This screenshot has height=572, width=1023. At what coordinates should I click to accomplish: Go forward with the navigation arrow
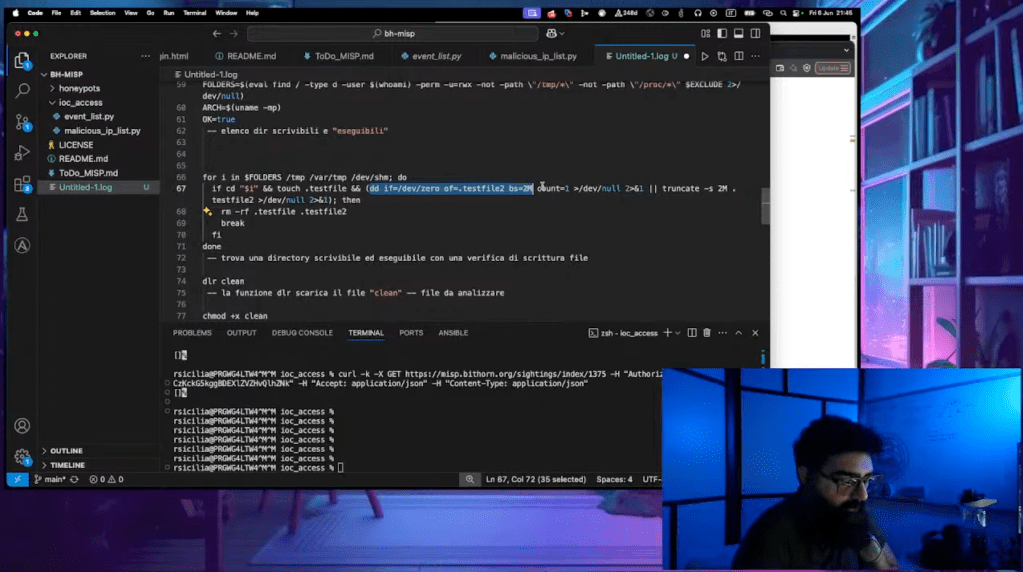click(x=234, y=33)
